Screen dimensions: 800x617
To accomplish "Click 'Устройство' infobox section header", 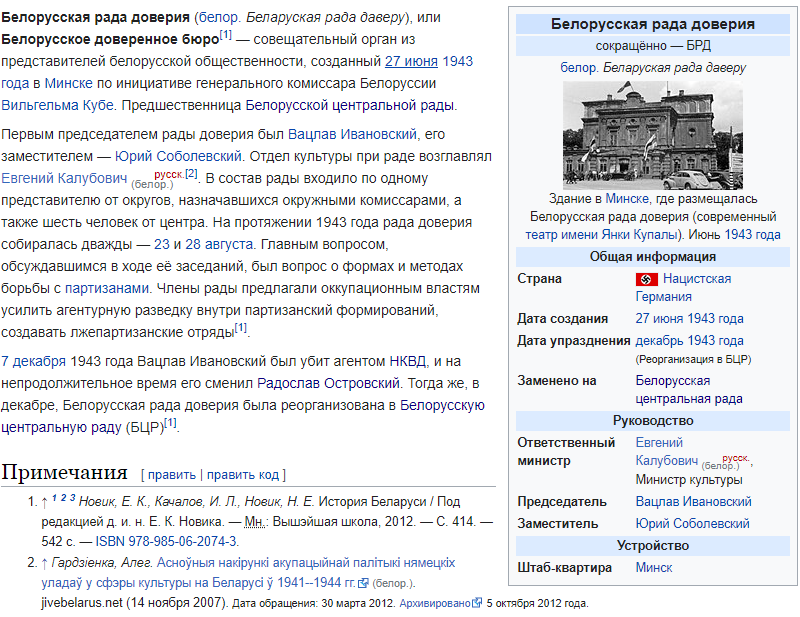I will coord(653,546).
